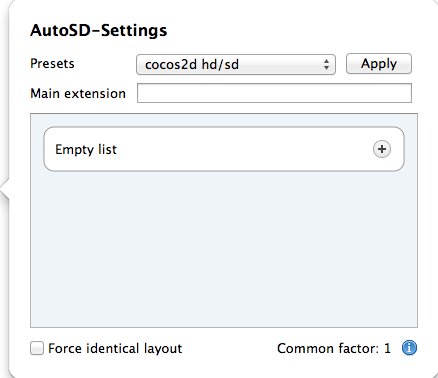Click the up arrow on the Presets popup
Viewport: 438px width, 378px height.
[326, 61]
